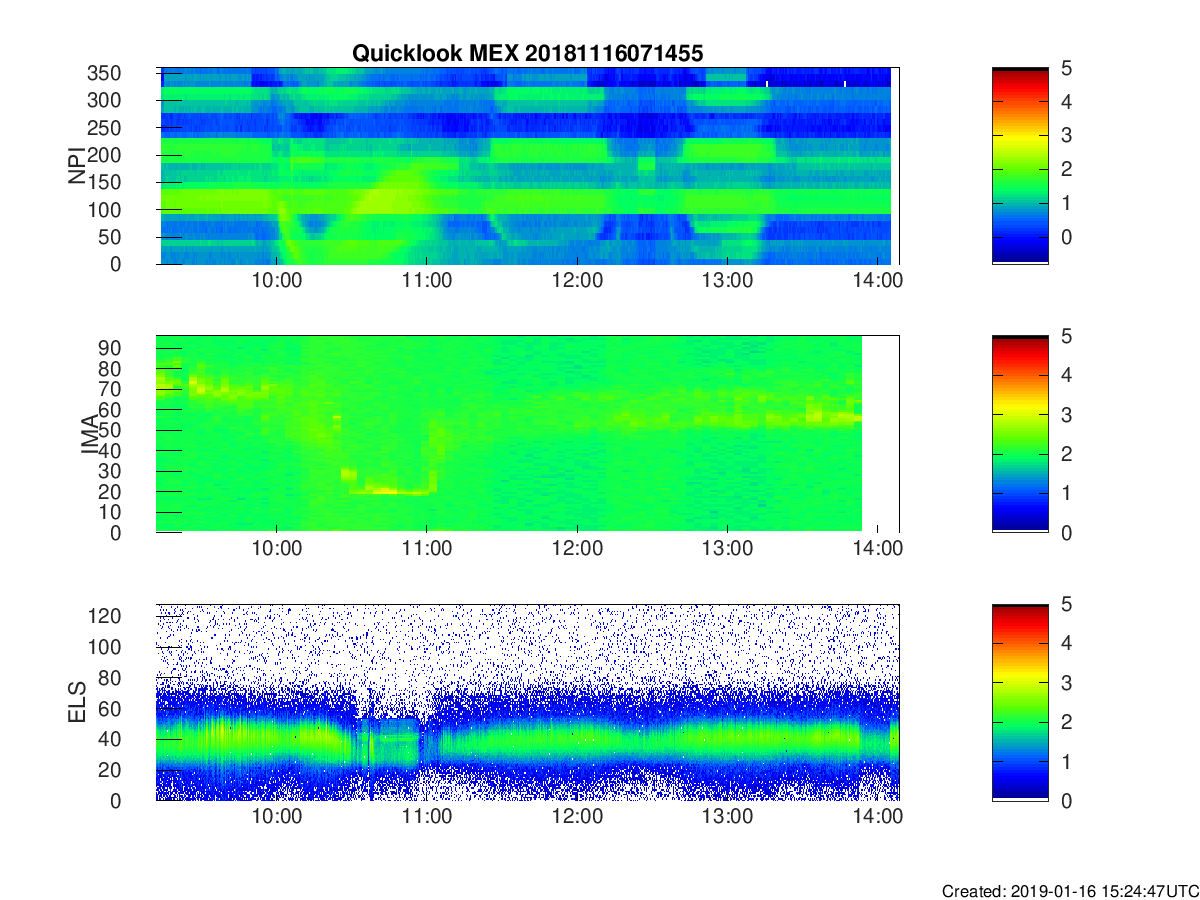Click the "Created: 2019-01-16 15:24:47UTC" timestamp

(x=1070, y=891)
